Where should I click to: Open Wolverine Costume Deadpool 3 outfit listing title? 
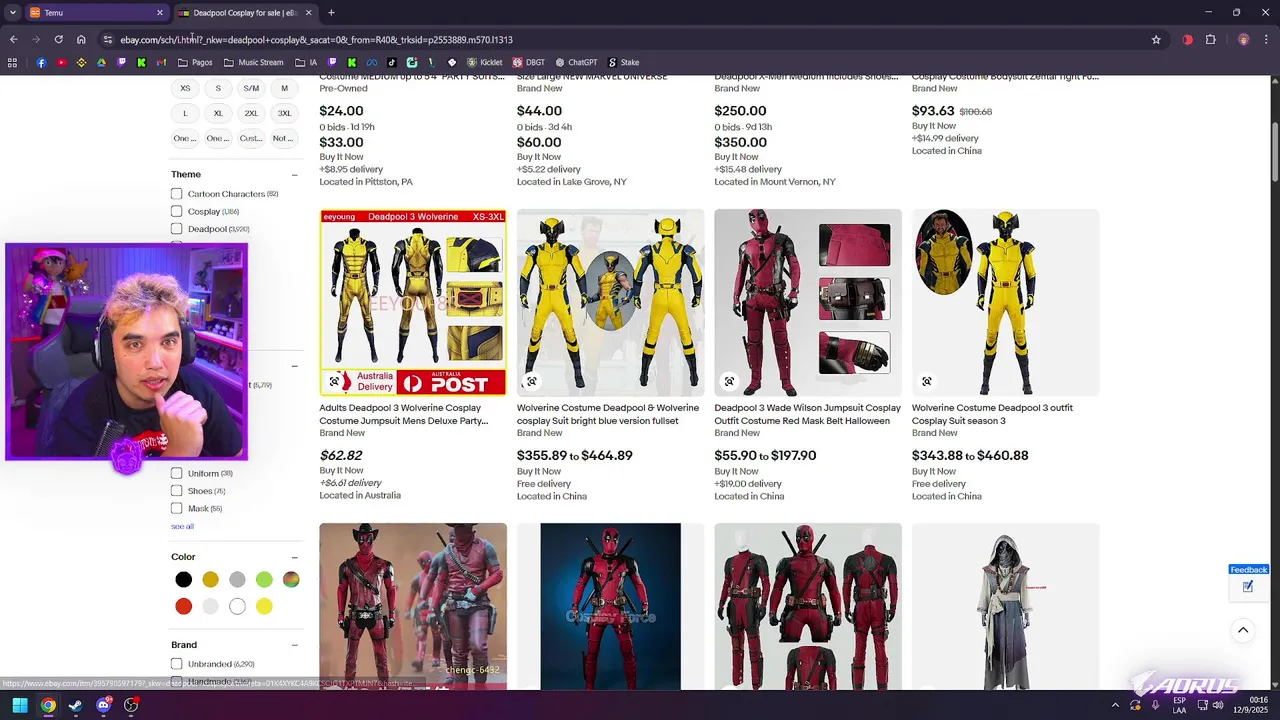[x=992, y=414]
